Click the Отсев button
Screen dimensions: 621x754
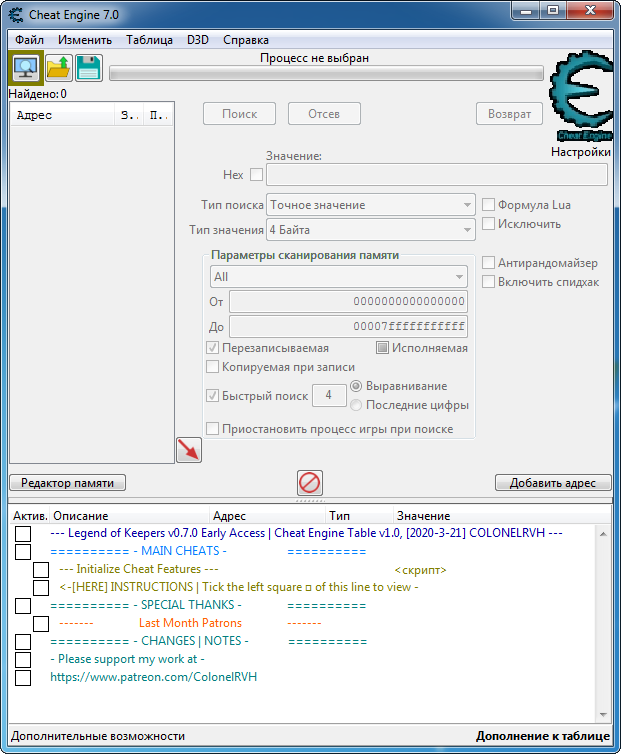coord(324,114)
